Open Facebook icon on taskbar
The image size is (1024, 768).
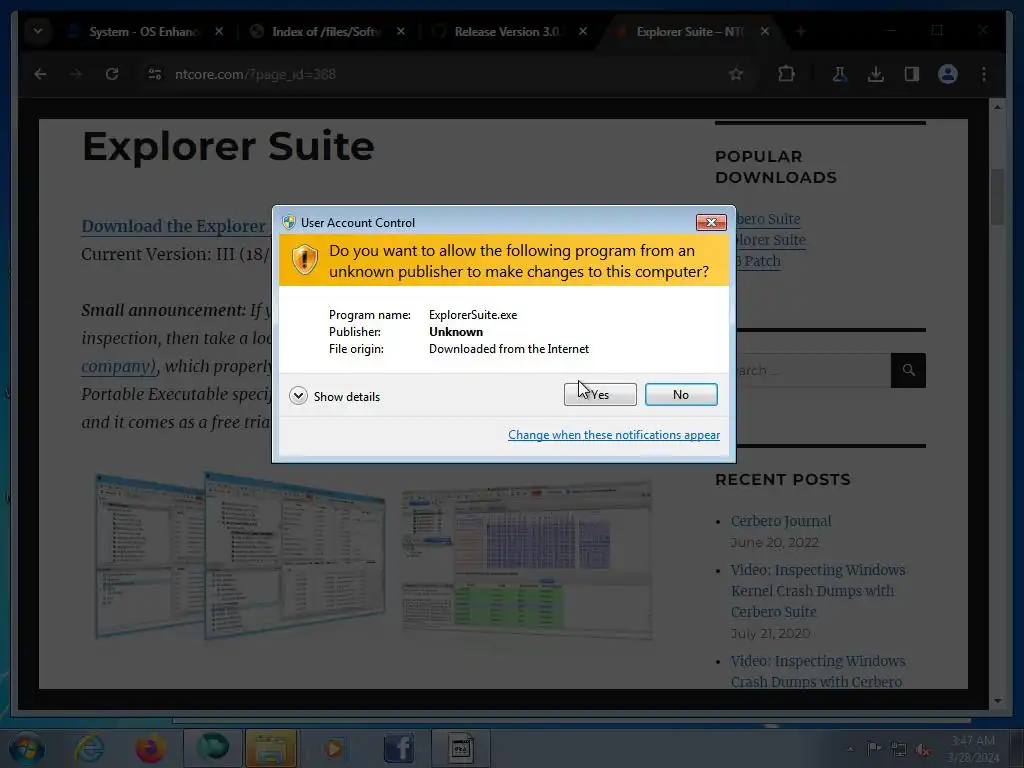(399, 748)
